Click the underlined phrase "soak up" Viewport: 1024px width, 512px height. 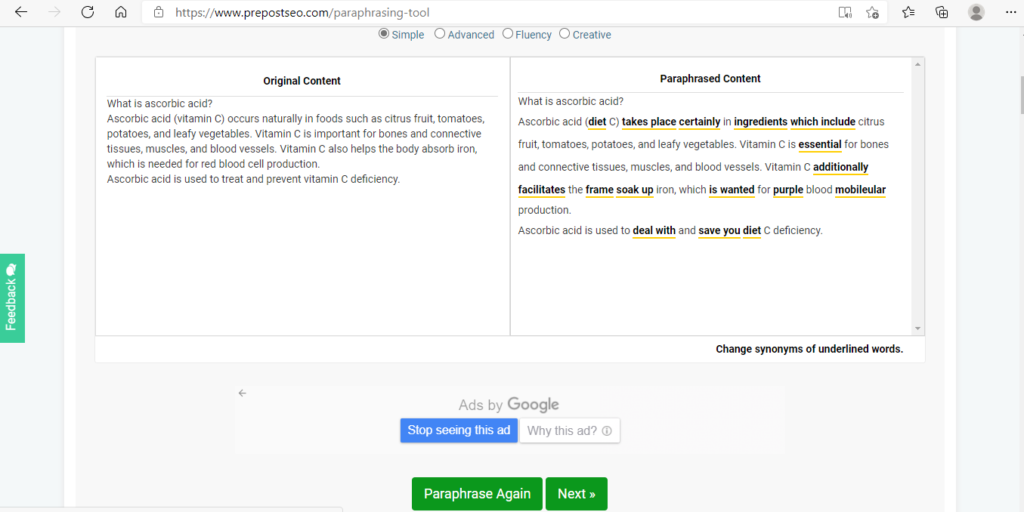coord(635,190)
